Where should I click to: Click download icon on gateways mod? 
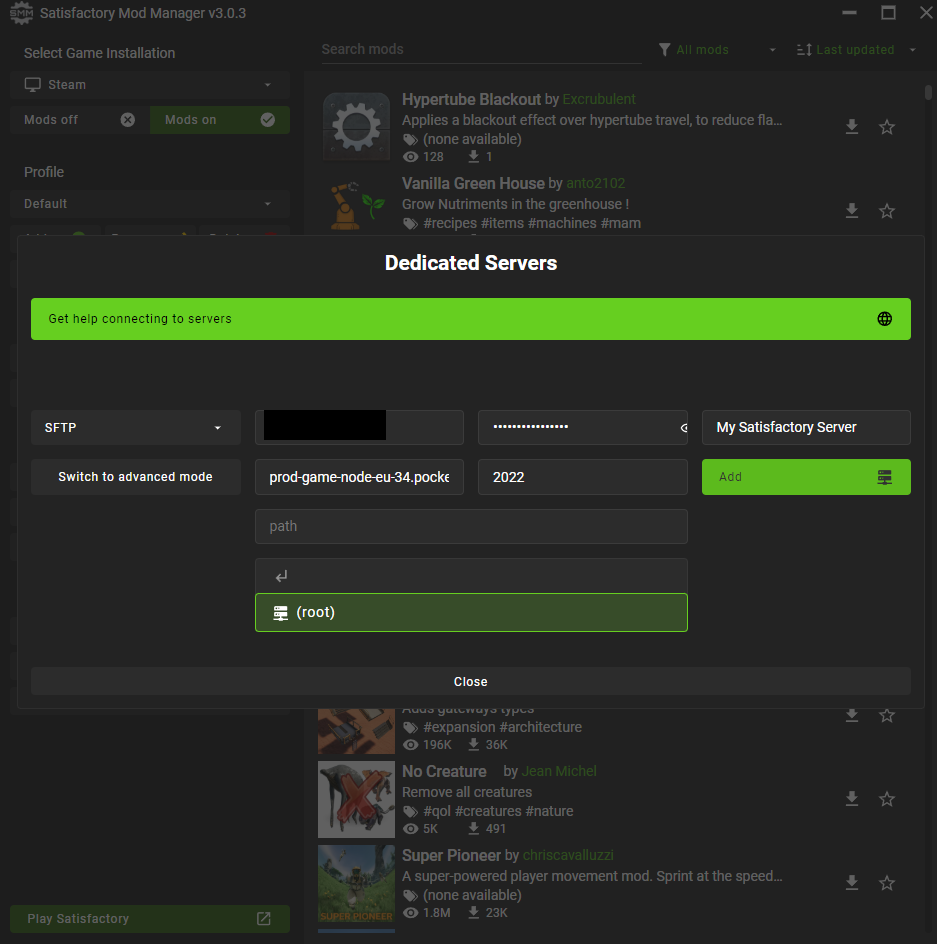click(x=851, y=715)
